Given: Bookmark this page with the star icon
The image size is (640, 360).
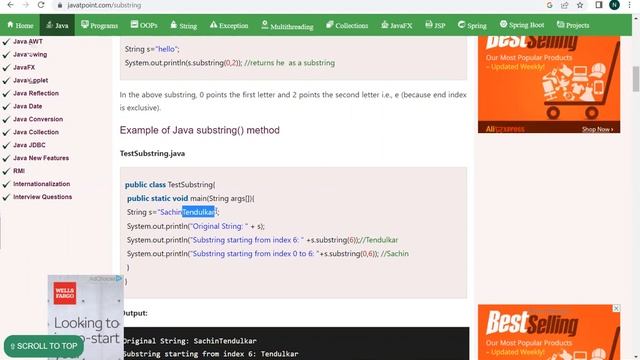Looking at the screenshot, I should [580, 5].
